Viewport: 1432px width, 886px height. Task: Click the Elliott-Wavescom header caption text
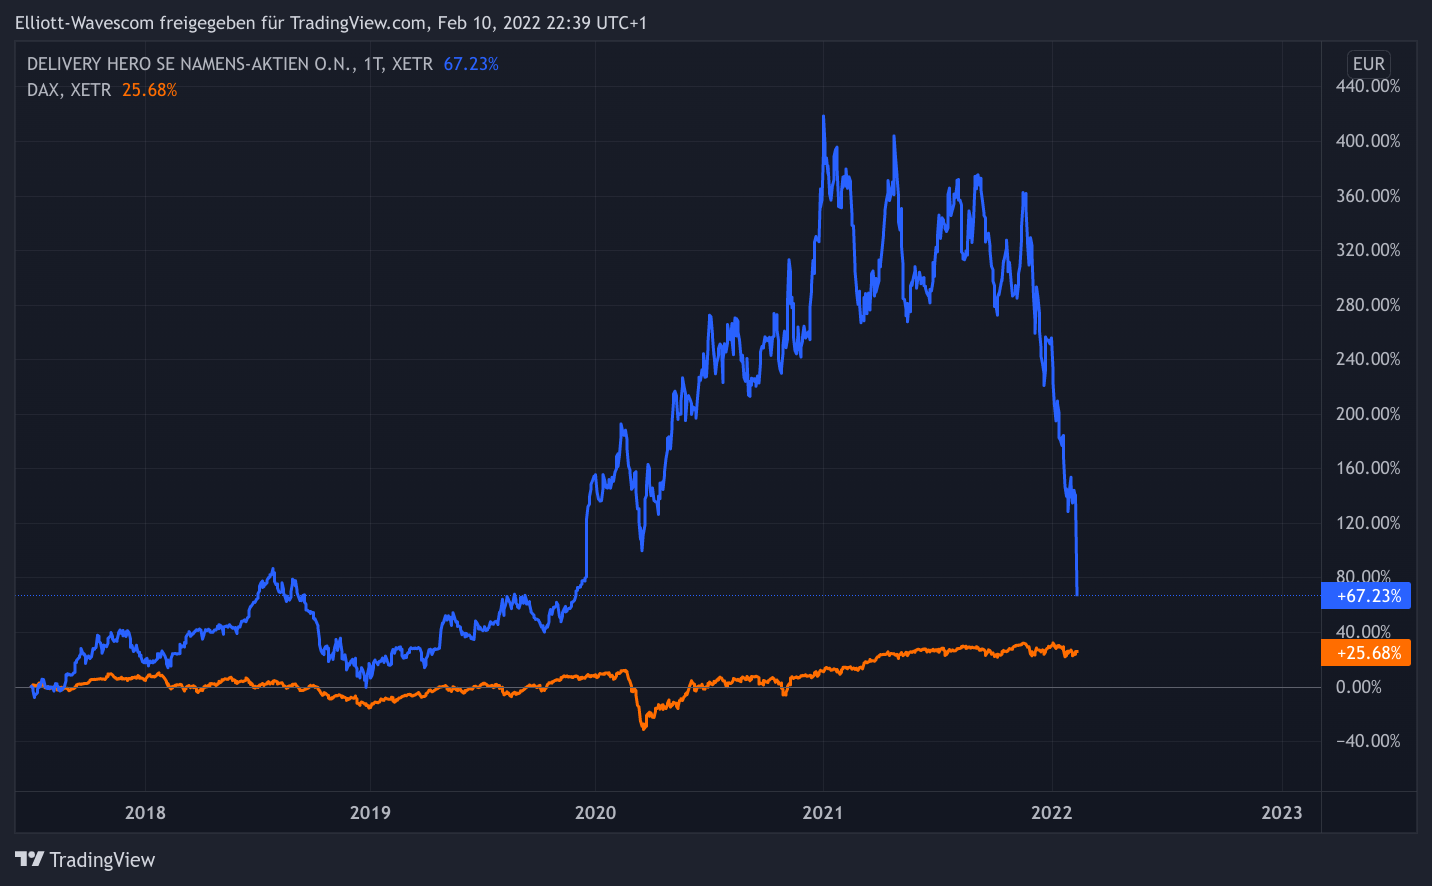pos(331,22)
